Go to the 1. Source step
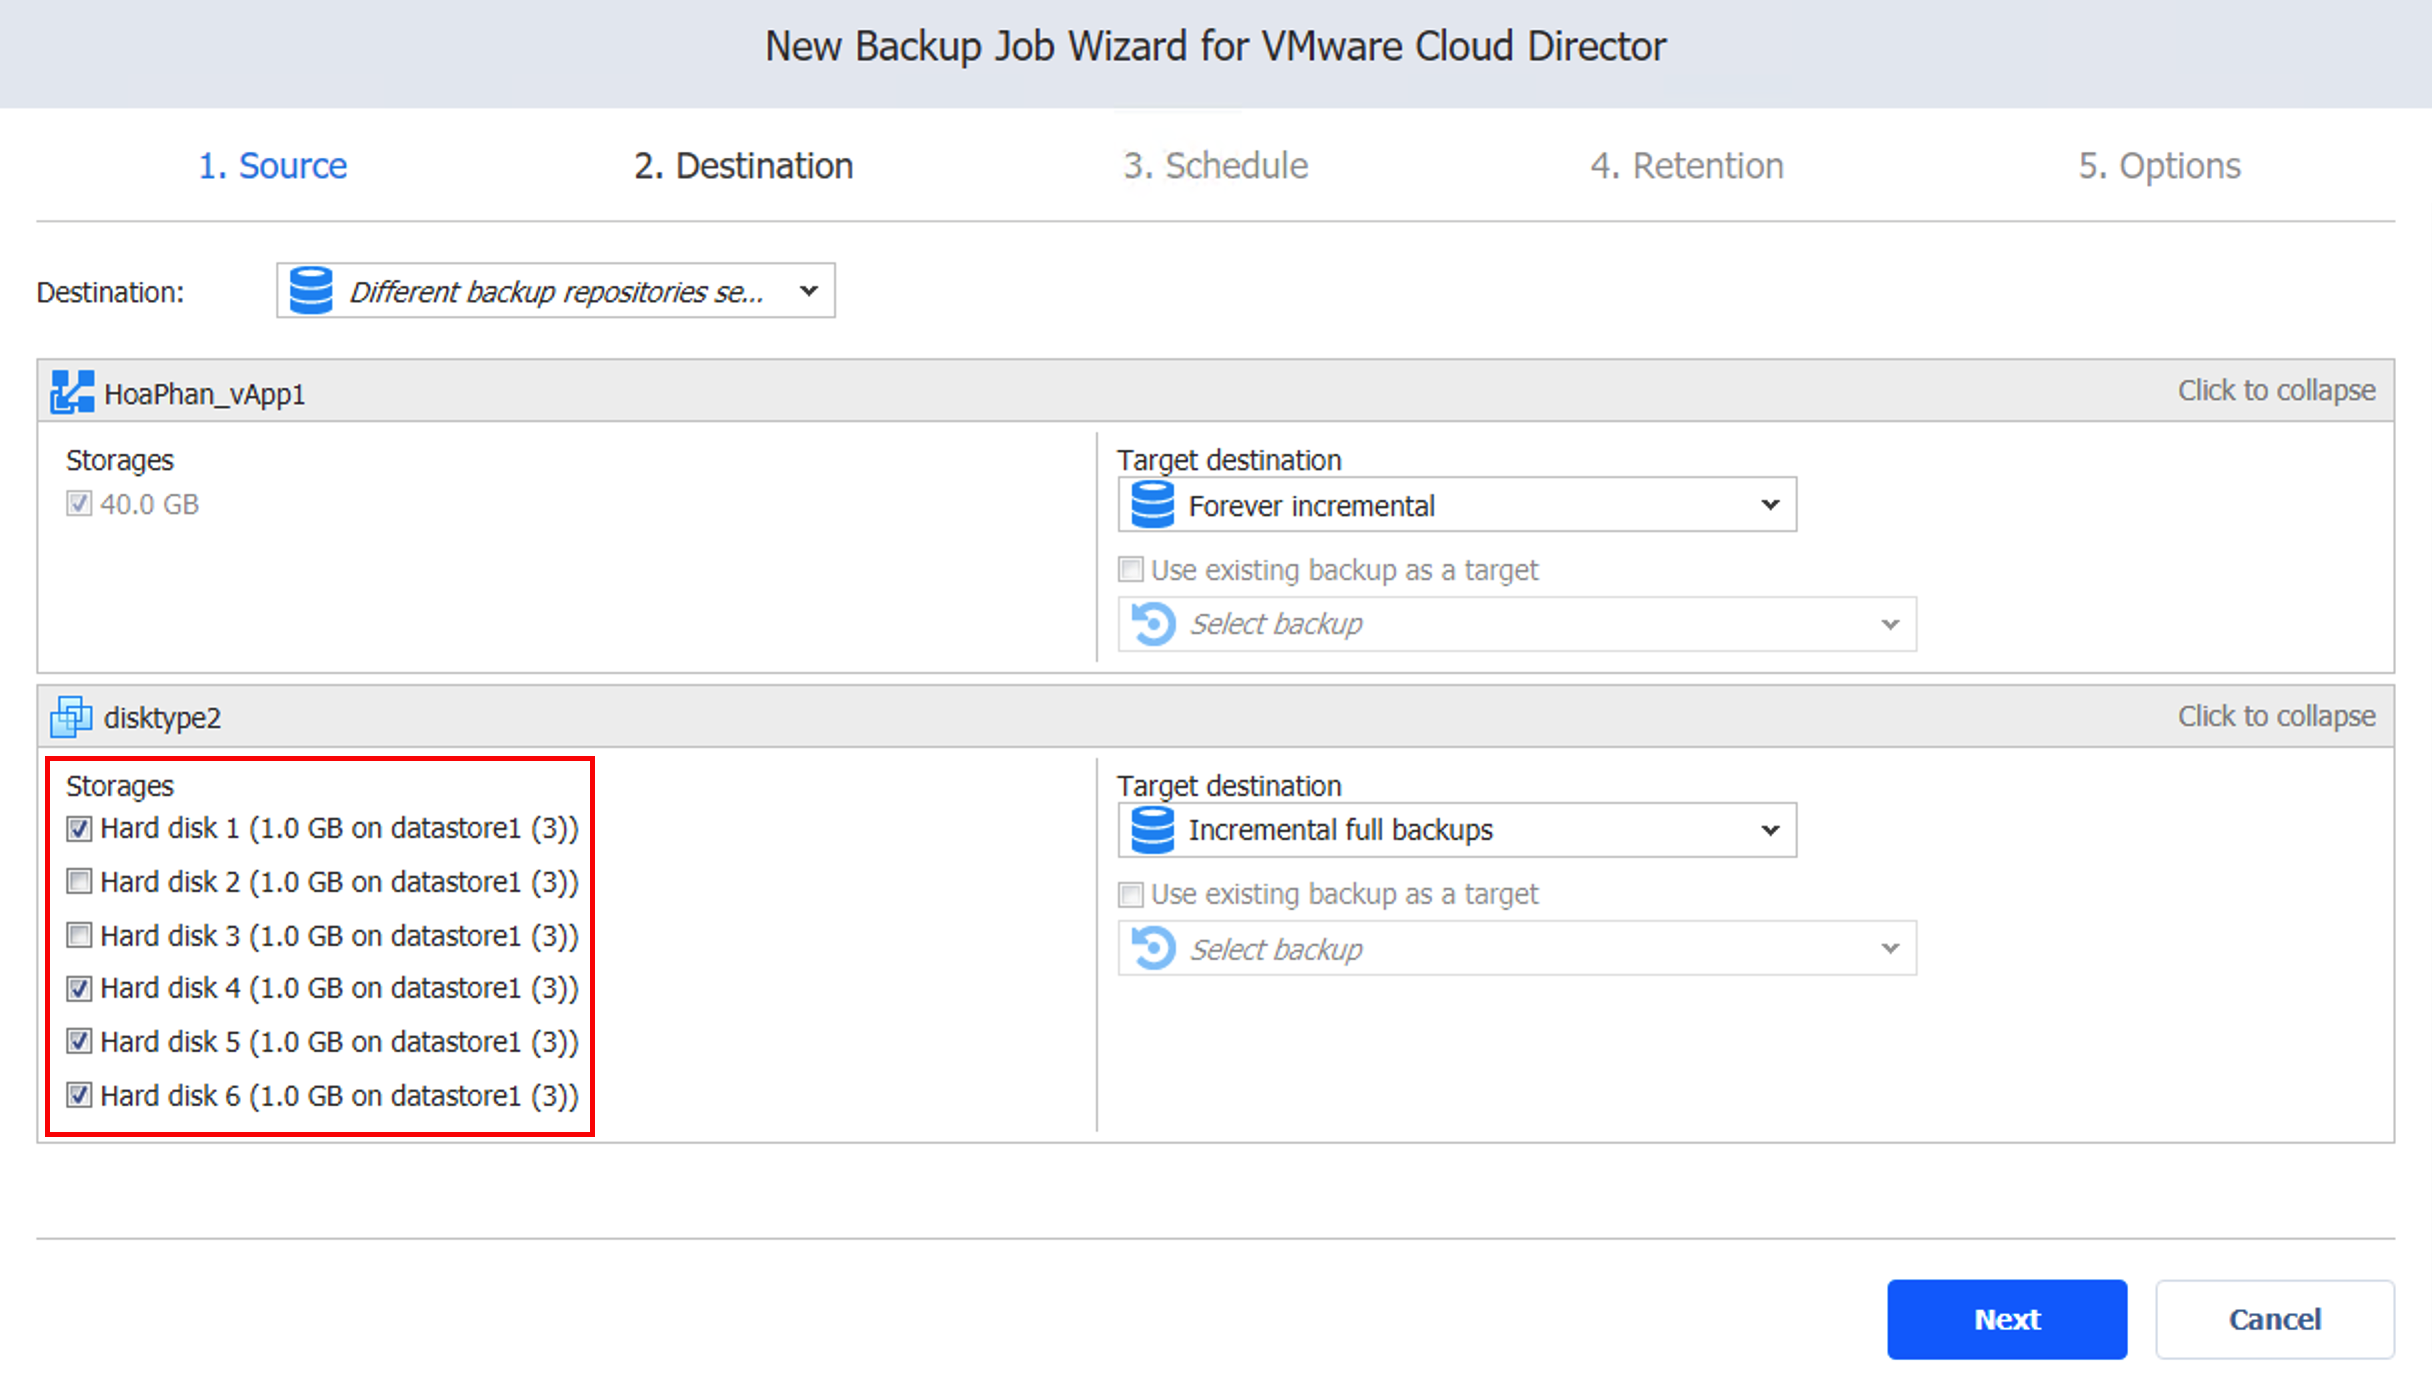This screenshot has width=2432, height=1377. (273, 166)
